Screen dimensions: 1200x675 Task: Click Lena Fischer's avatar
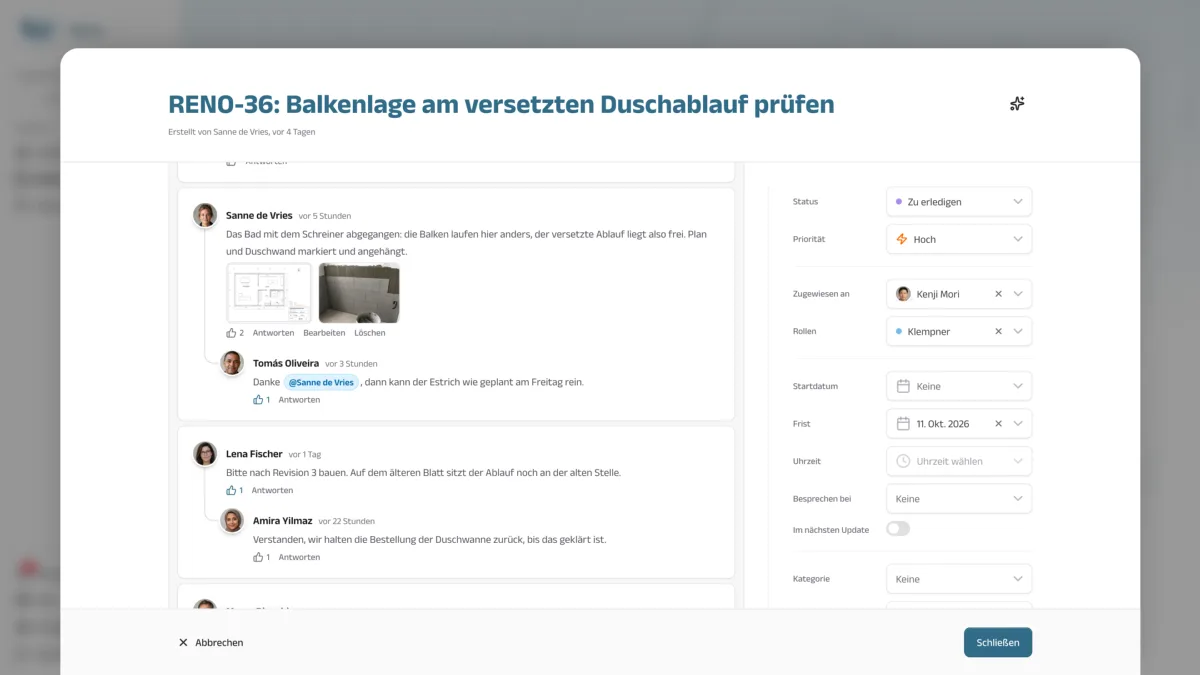[205, 454]
